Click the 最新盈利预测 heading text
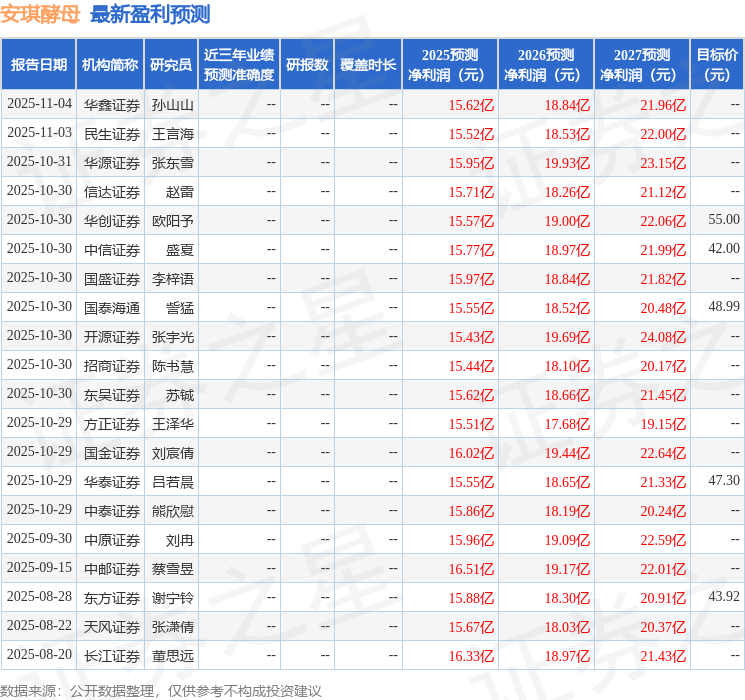 coord(150,14)
